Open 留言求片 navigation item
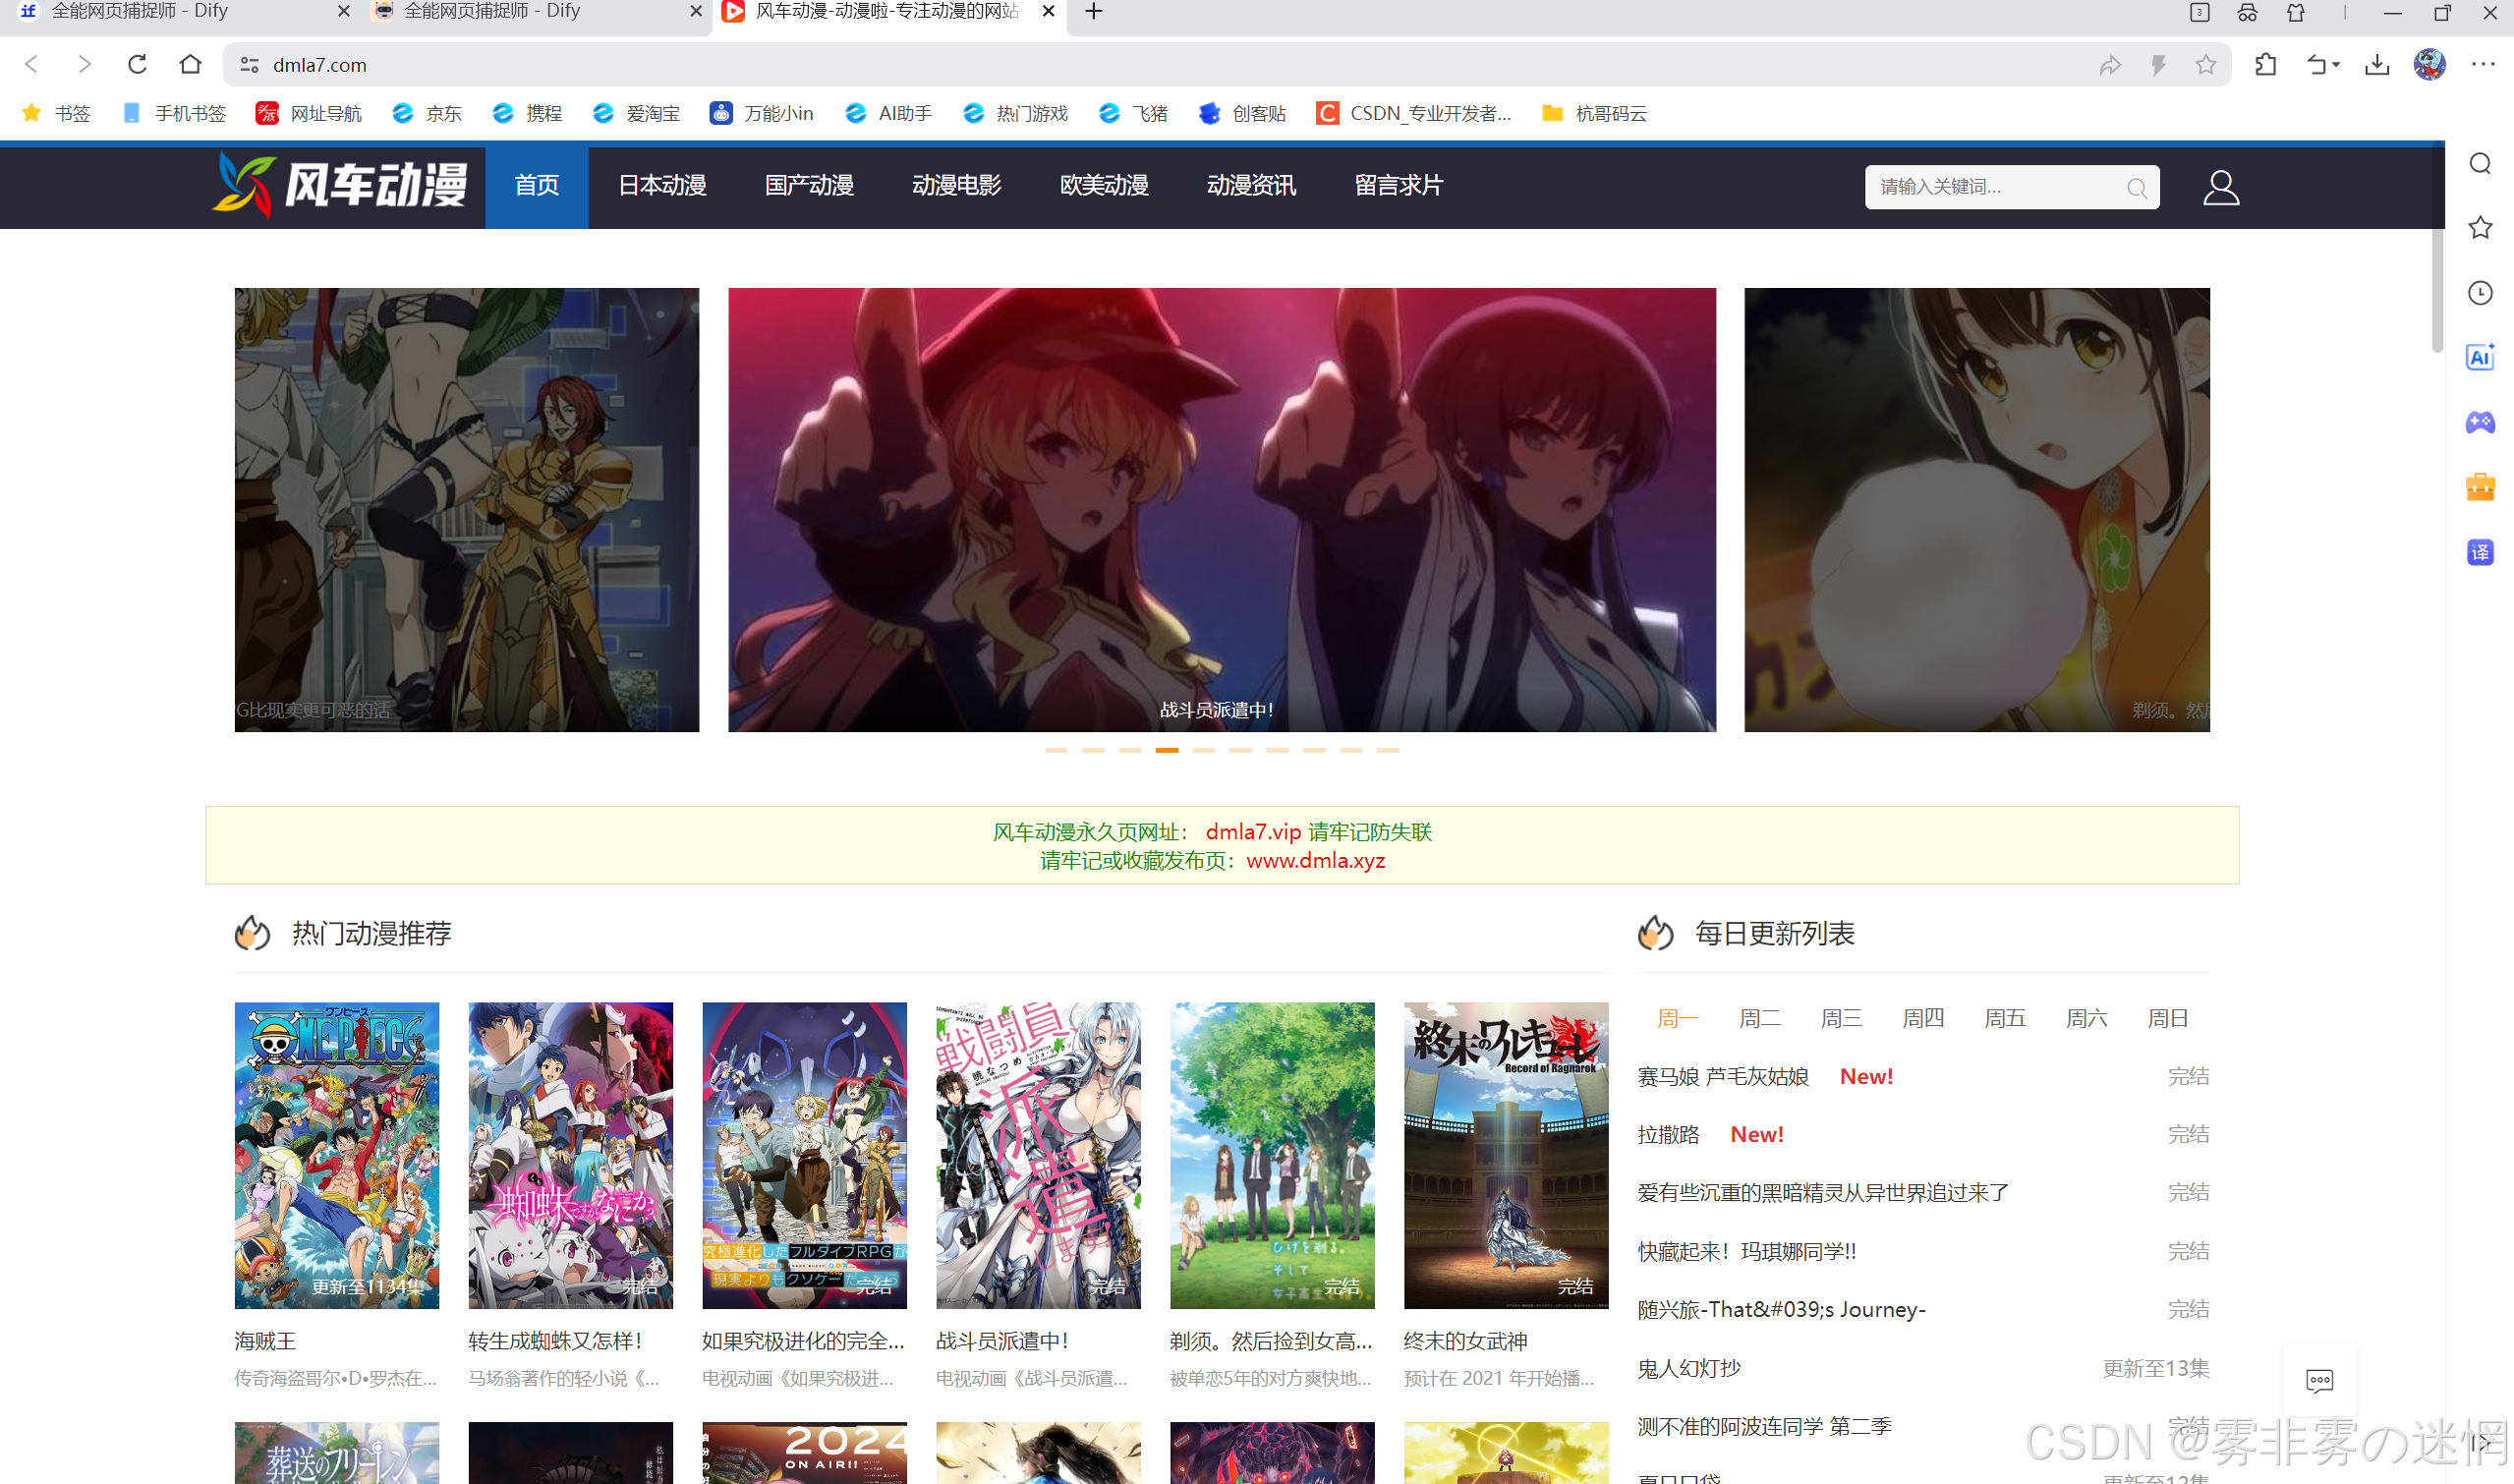The width and height of the screenshot is (2514, 1484). coord(1399,186)
